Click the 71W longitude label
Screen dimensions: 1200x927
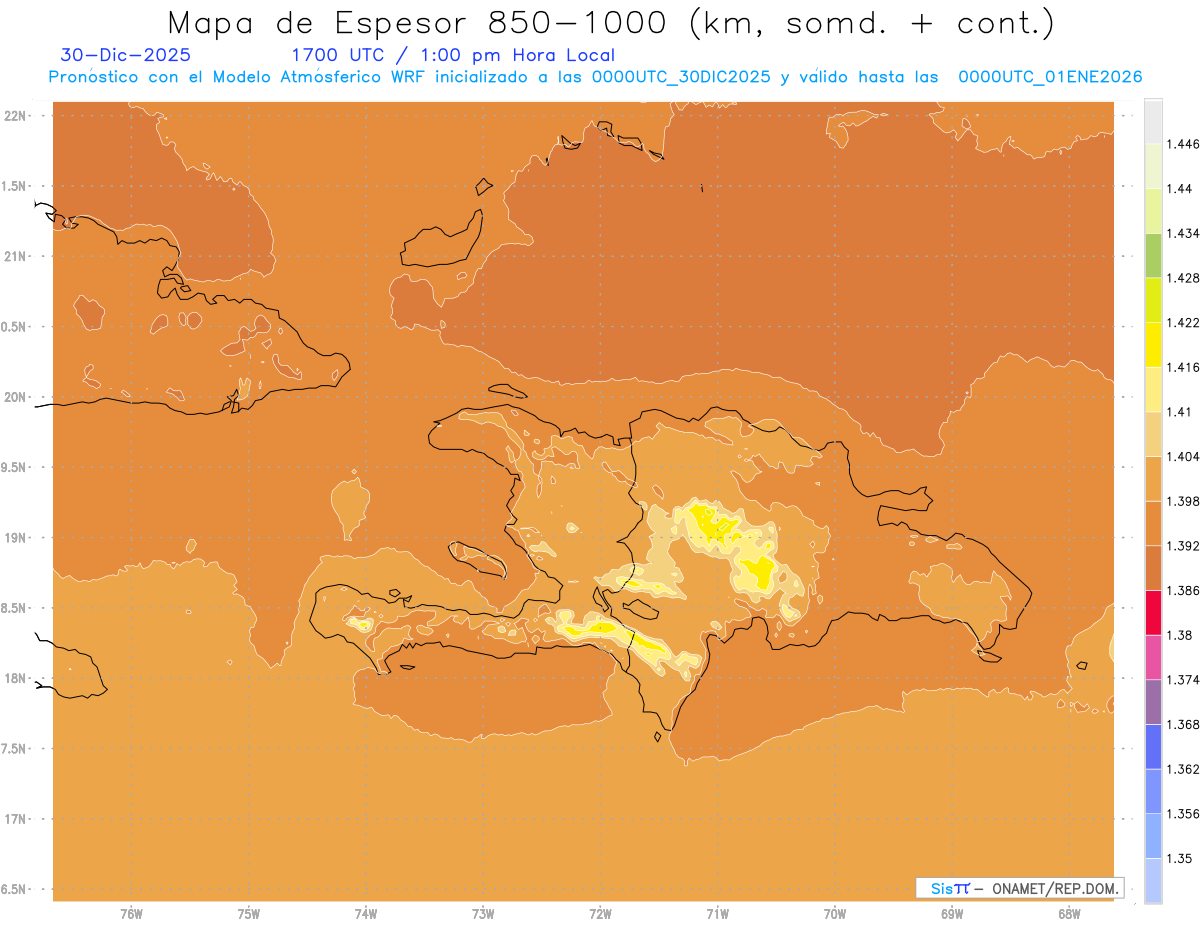click(717, 914)
